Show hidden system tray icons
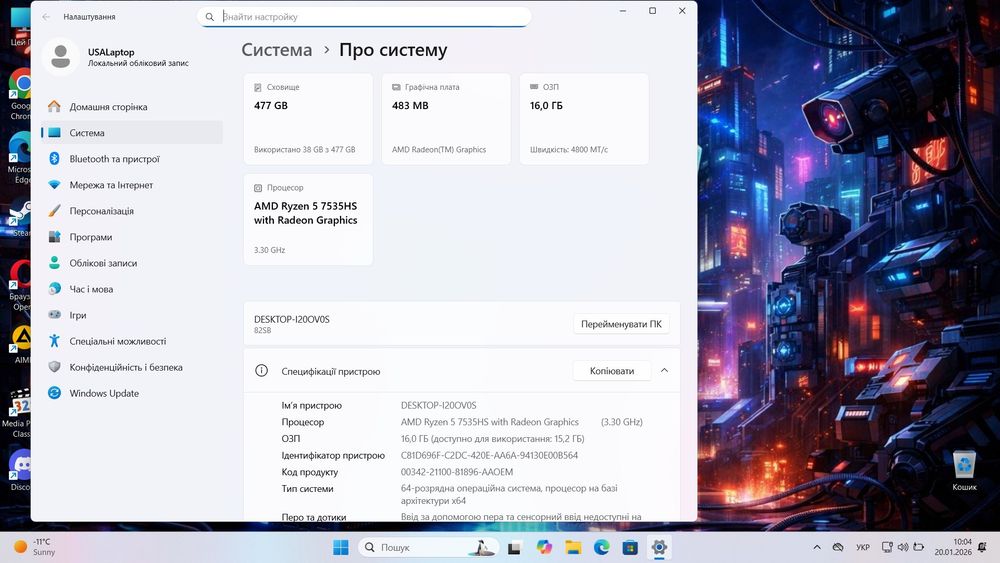The image size is (1000, 563). point(817,547)
